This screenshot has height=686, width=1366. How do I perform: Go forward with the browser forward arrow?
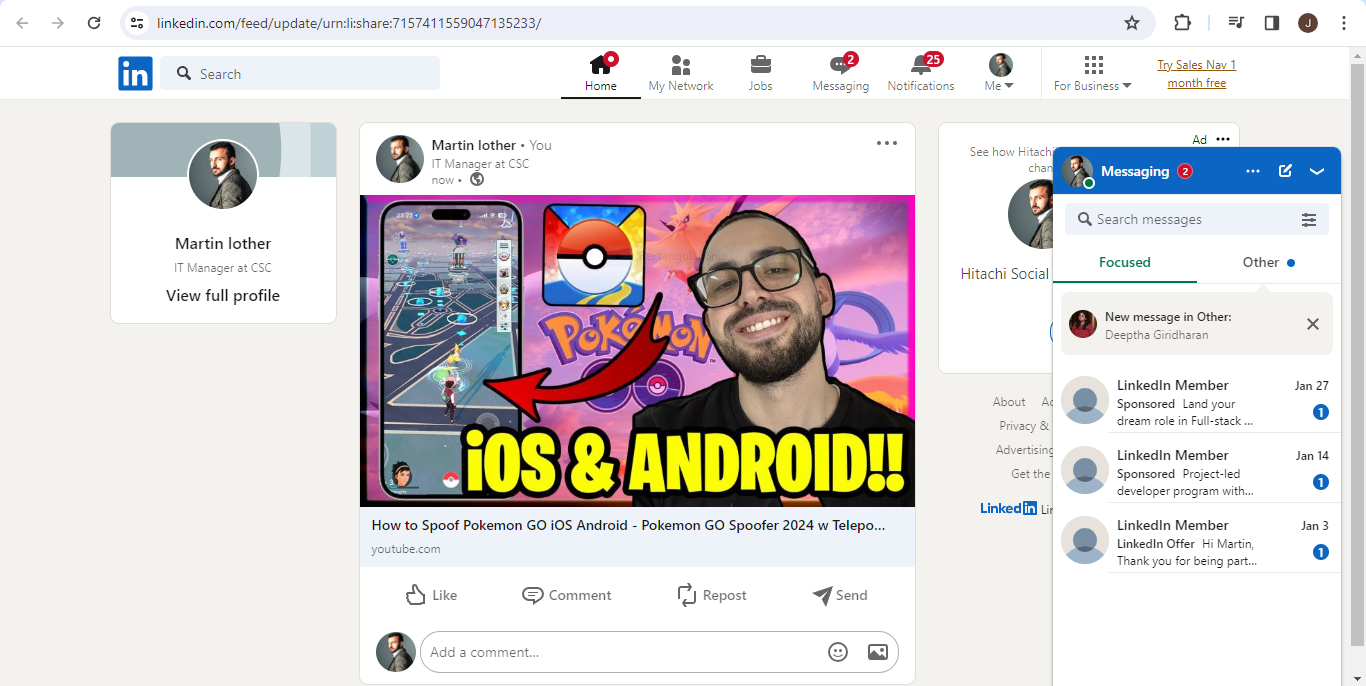click(58, 23)
